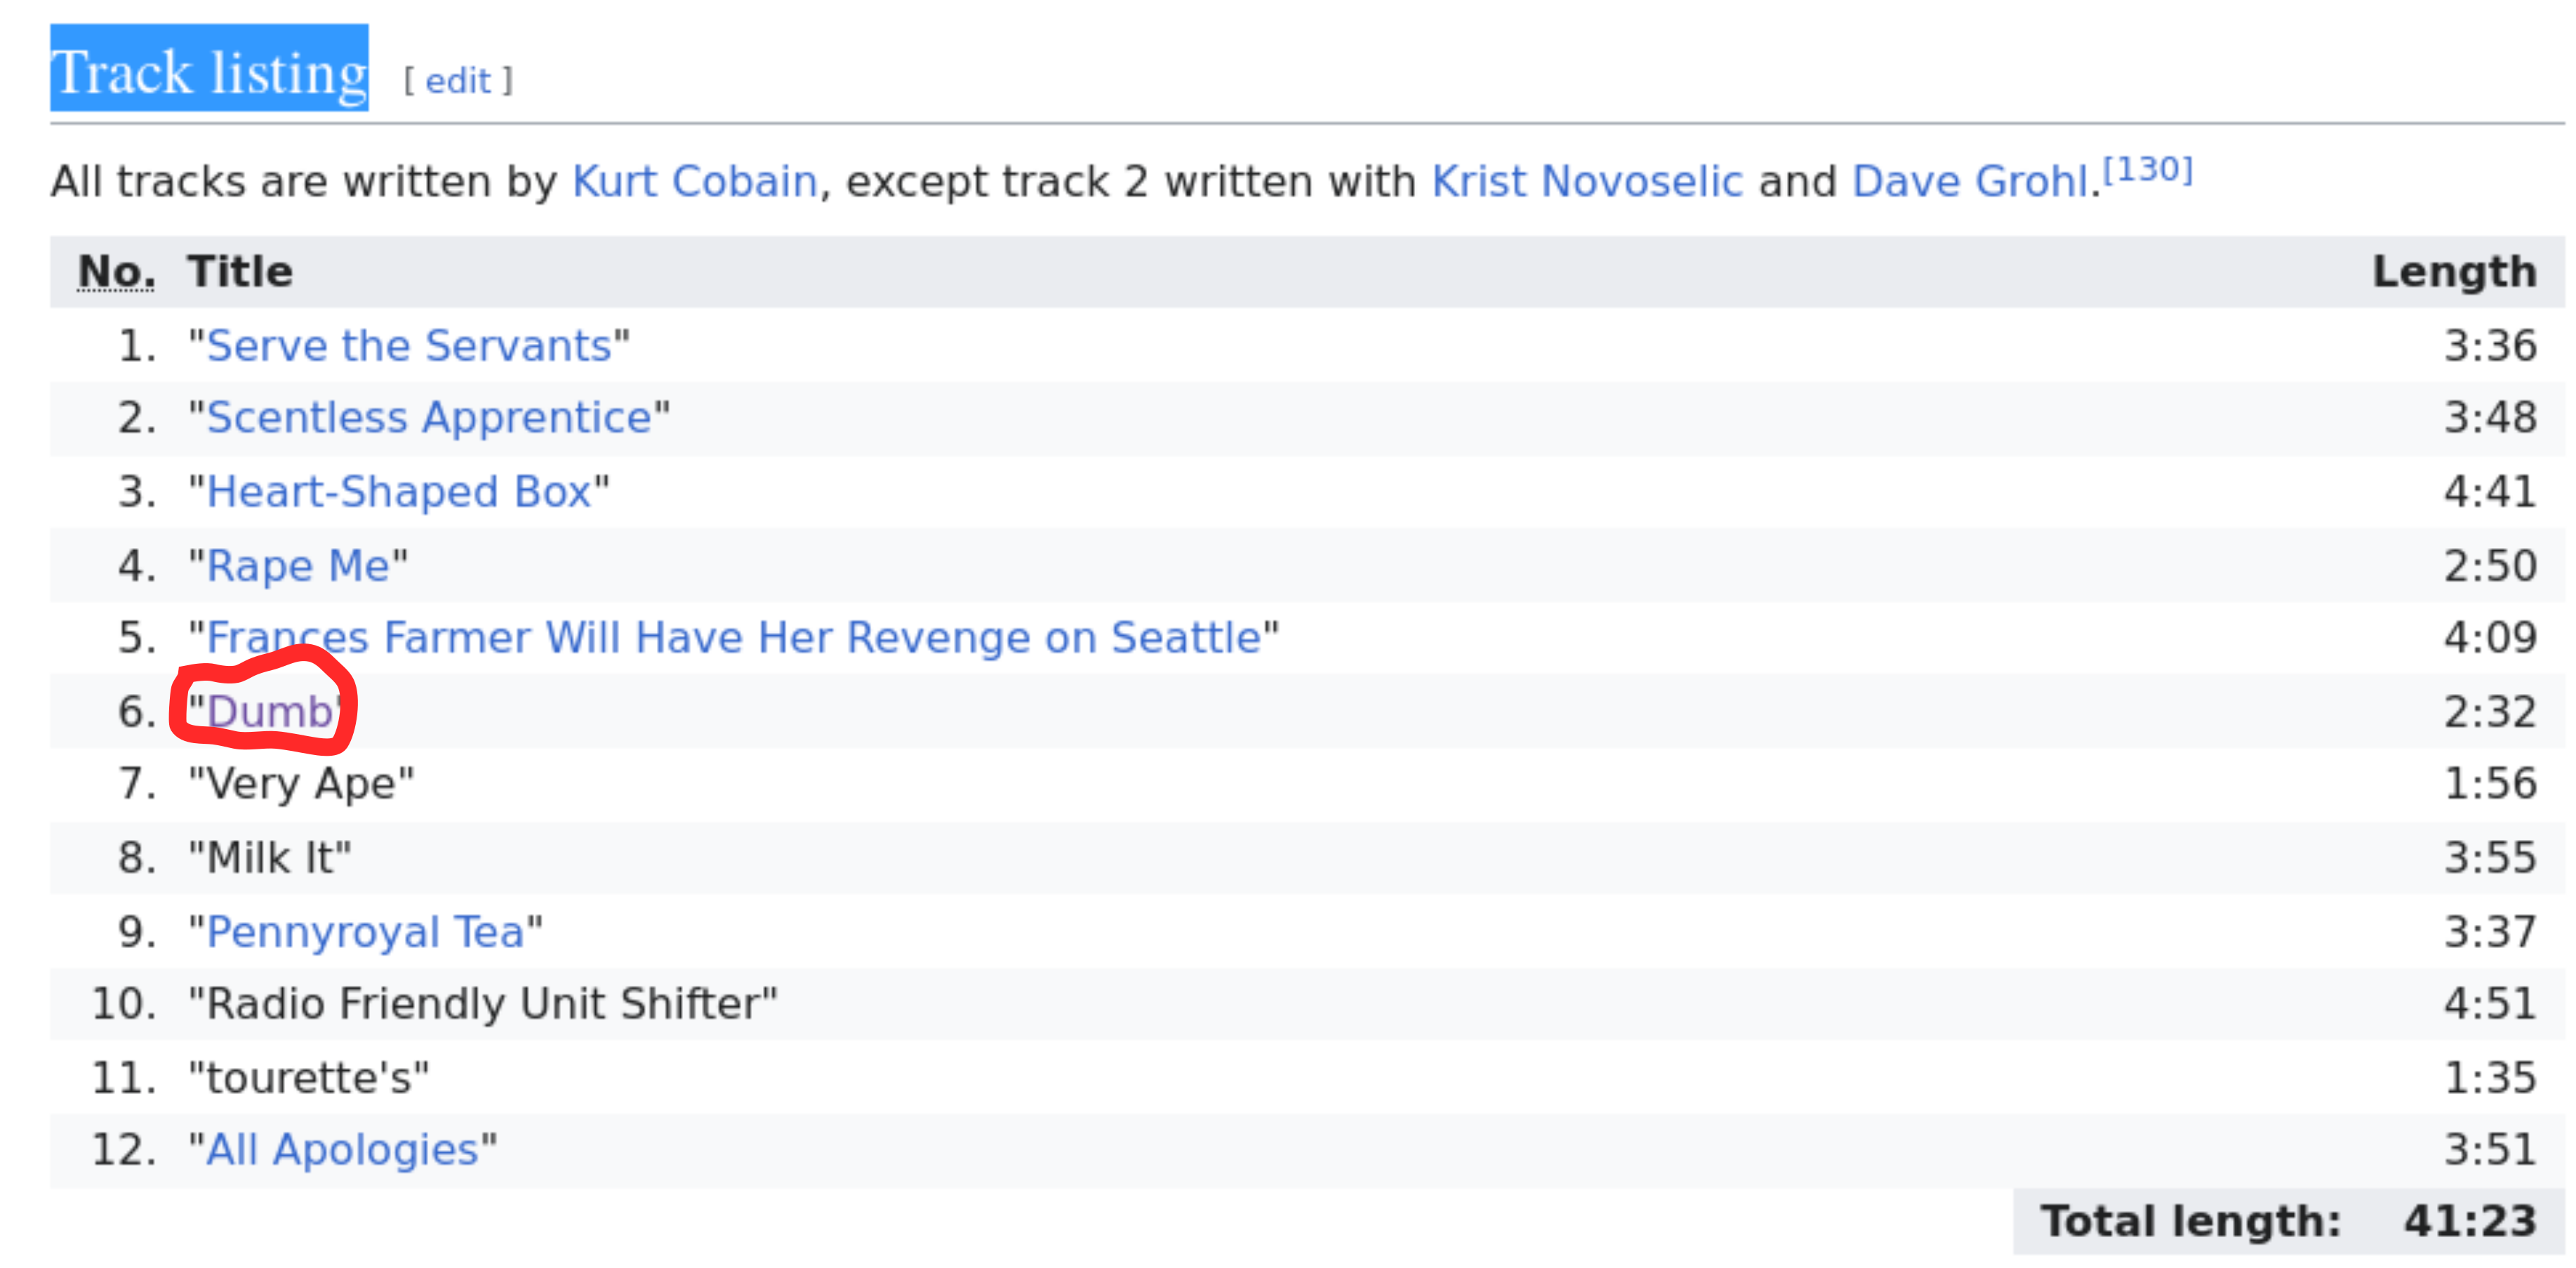
Task: Open the Pennyroyal Tea link
Action: 365,932
